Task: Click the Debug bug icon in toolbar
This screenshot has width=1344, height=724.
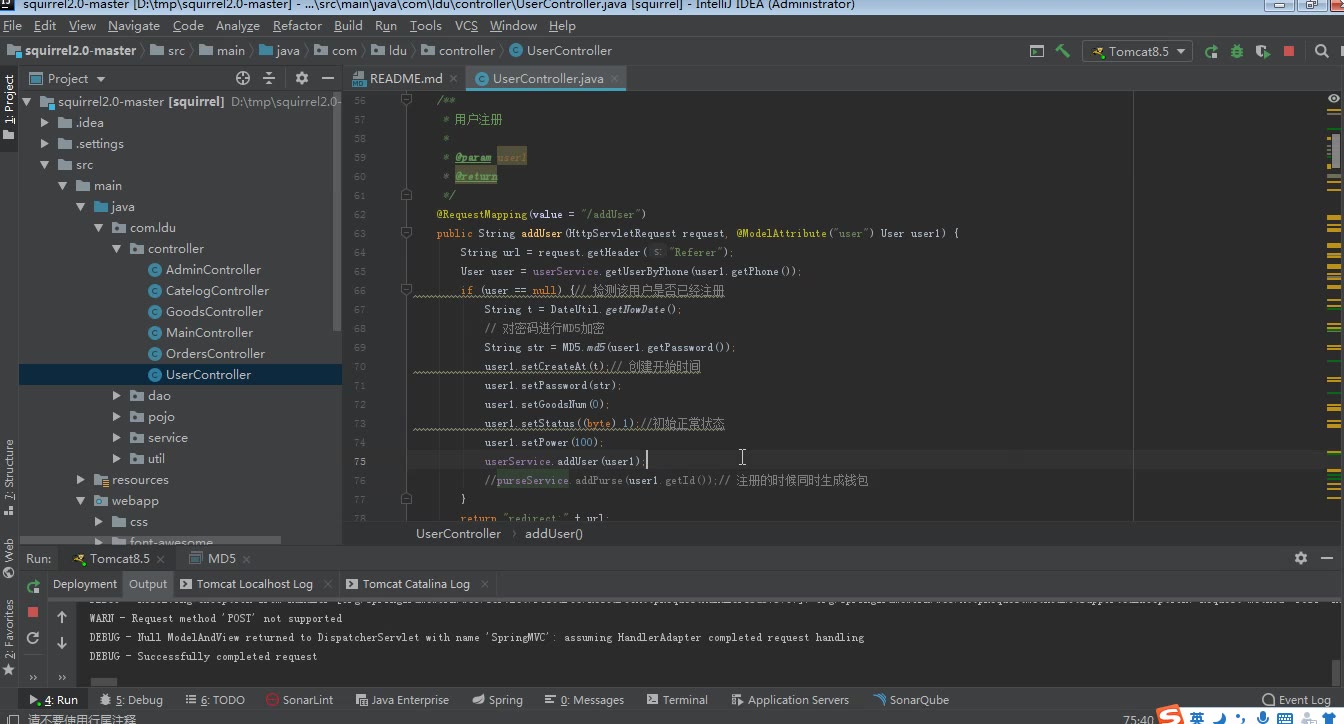Action: pos(1237,51)
